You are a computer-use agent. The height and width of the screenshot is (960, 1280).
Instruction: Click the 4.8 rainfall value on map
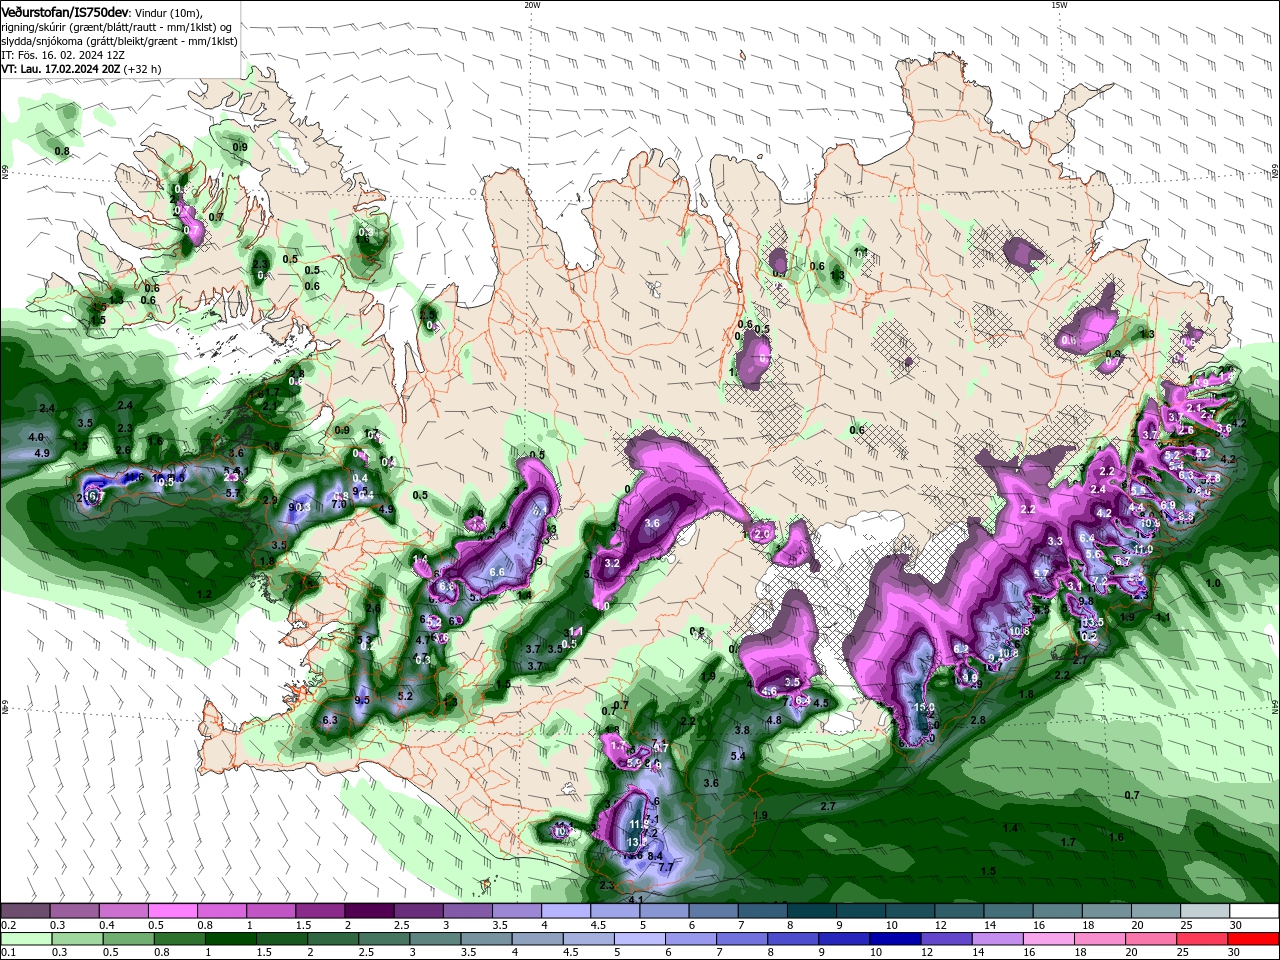(774, 720)
